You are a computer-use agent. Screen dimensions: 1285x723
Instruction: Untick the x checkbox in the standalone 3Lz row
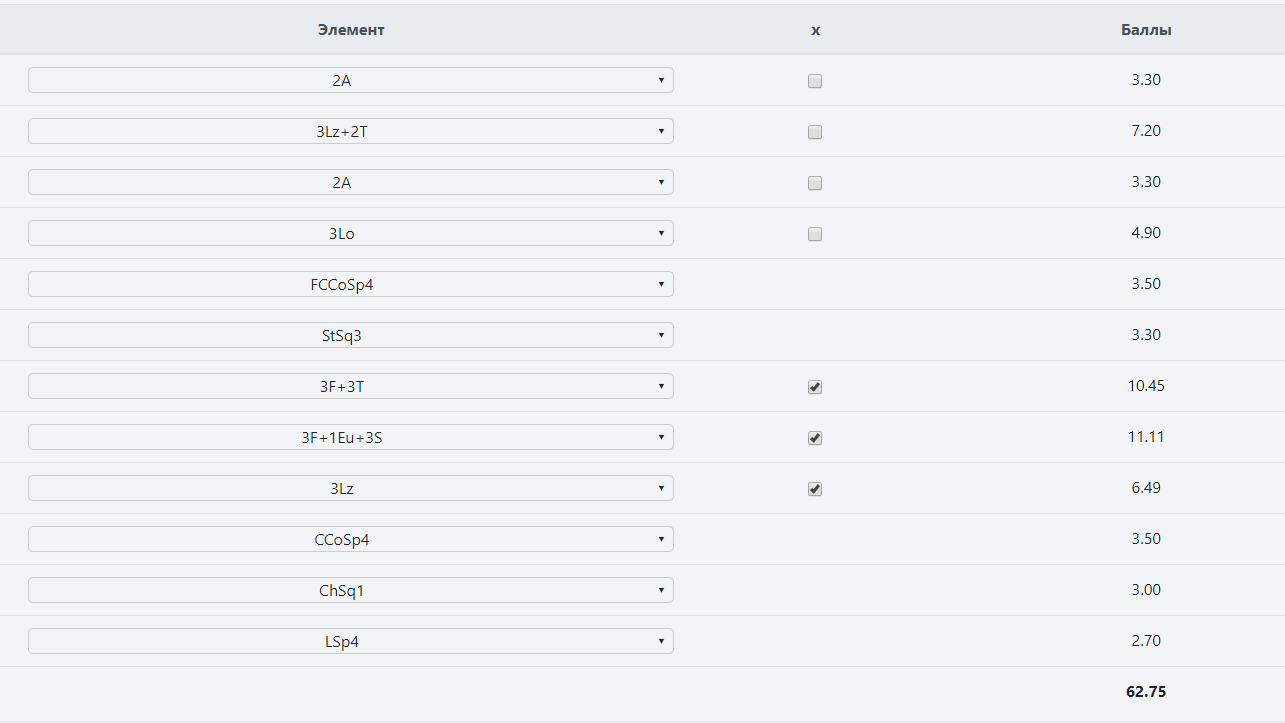(815, 489)
